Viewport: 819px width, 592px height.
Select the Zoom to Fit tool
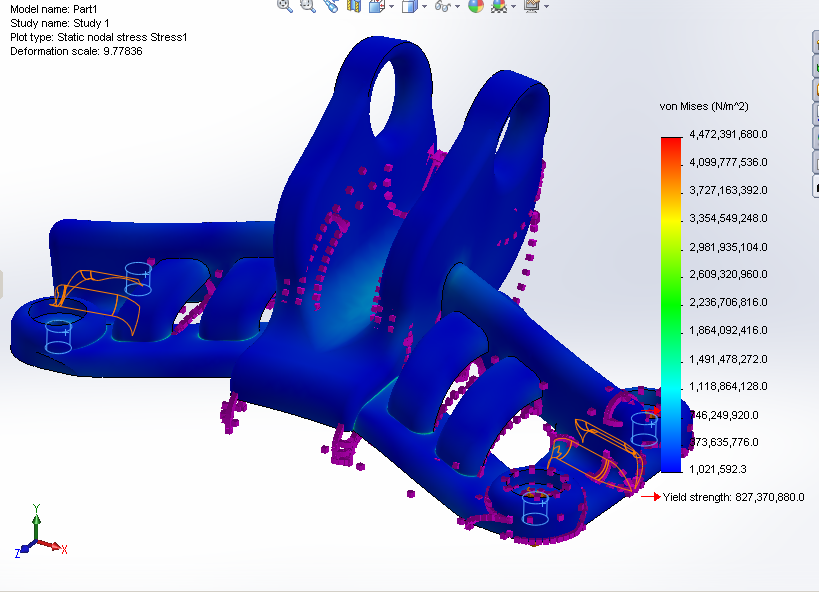tap(283, 8)
